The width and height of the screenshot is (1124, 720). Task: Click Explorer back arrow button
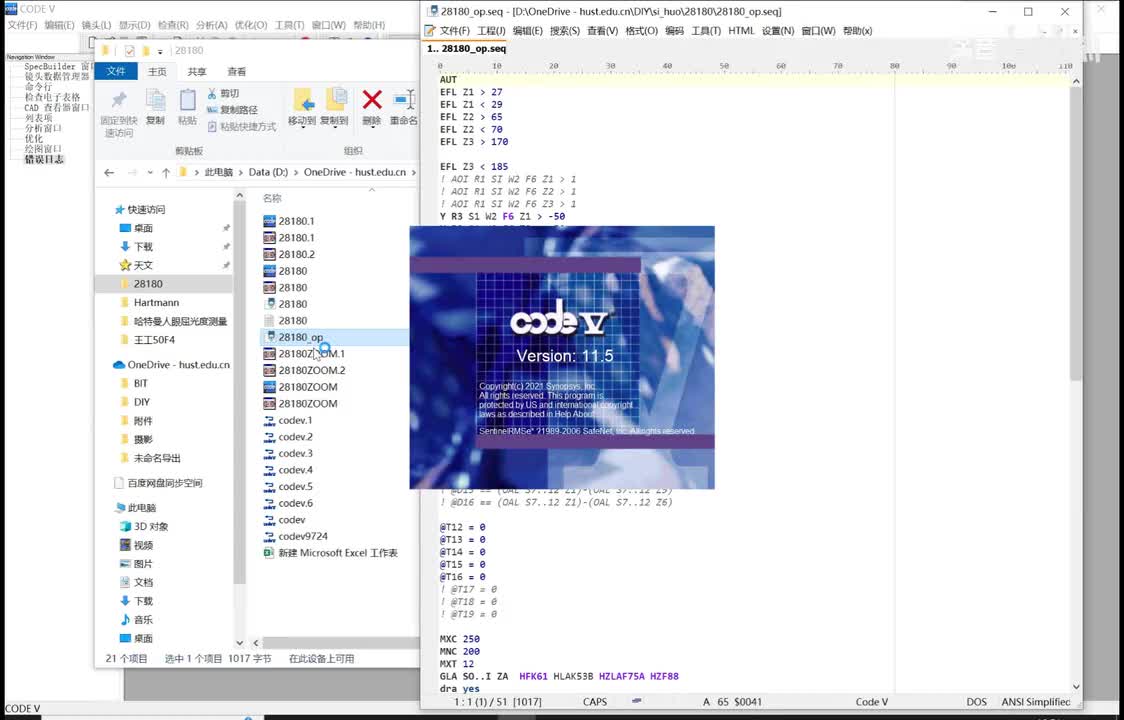click(x=109, y=172)
